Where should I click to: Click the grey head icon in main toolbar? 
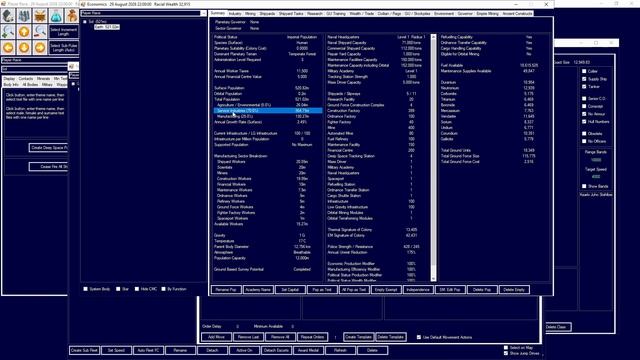pyautogui.click(x=8, y=16)
